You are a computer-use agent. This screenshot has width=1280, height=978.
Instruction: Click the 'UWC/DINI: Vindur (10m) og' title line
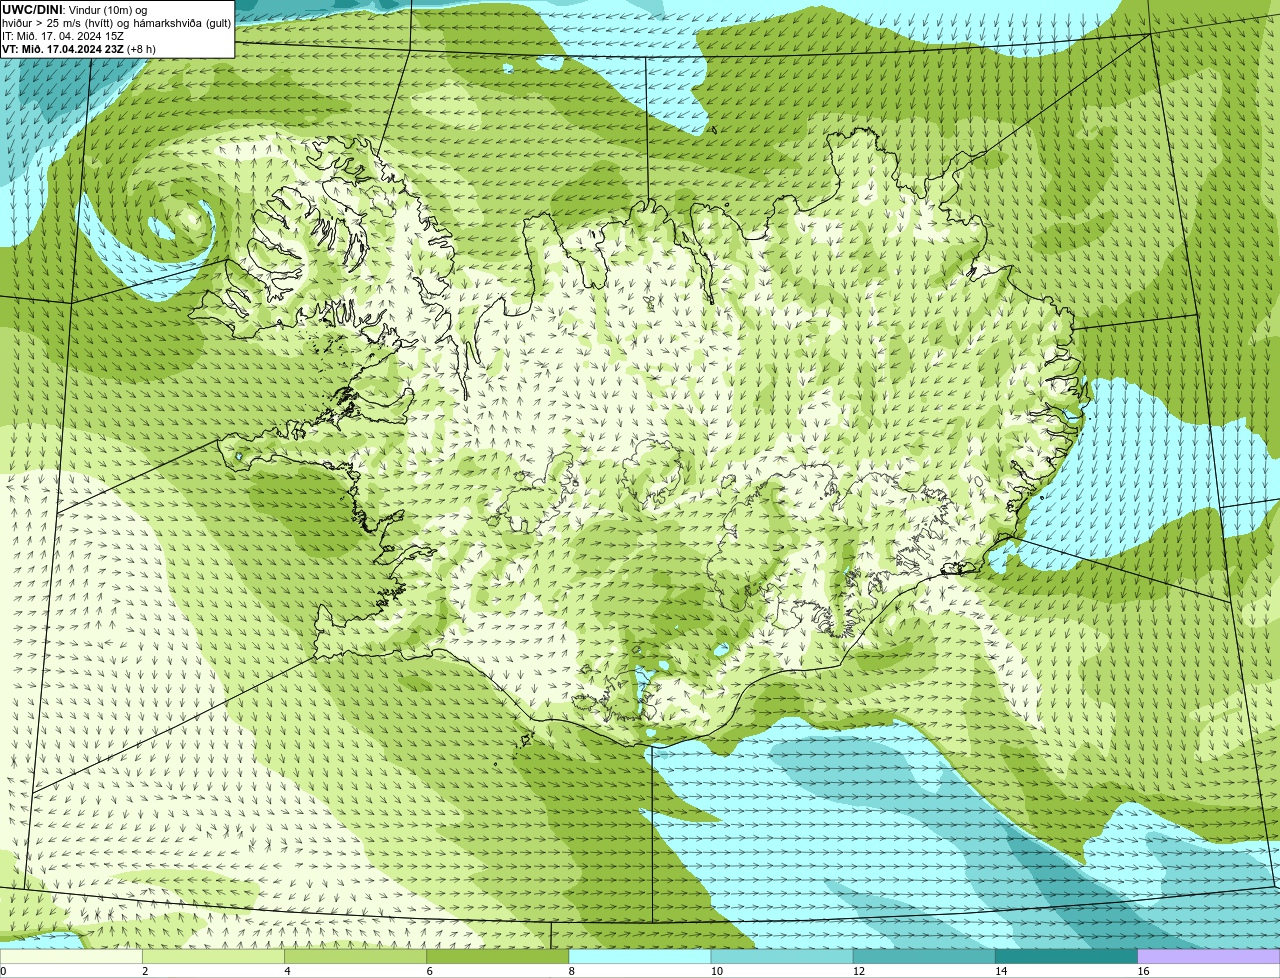coord(75,10)
